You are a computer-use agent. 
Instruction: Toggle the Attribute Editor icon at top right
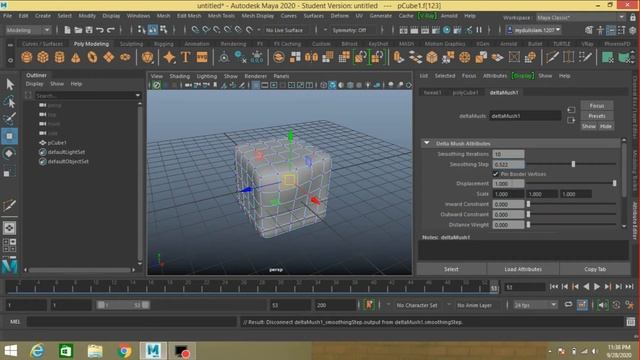tap(611, 30)
